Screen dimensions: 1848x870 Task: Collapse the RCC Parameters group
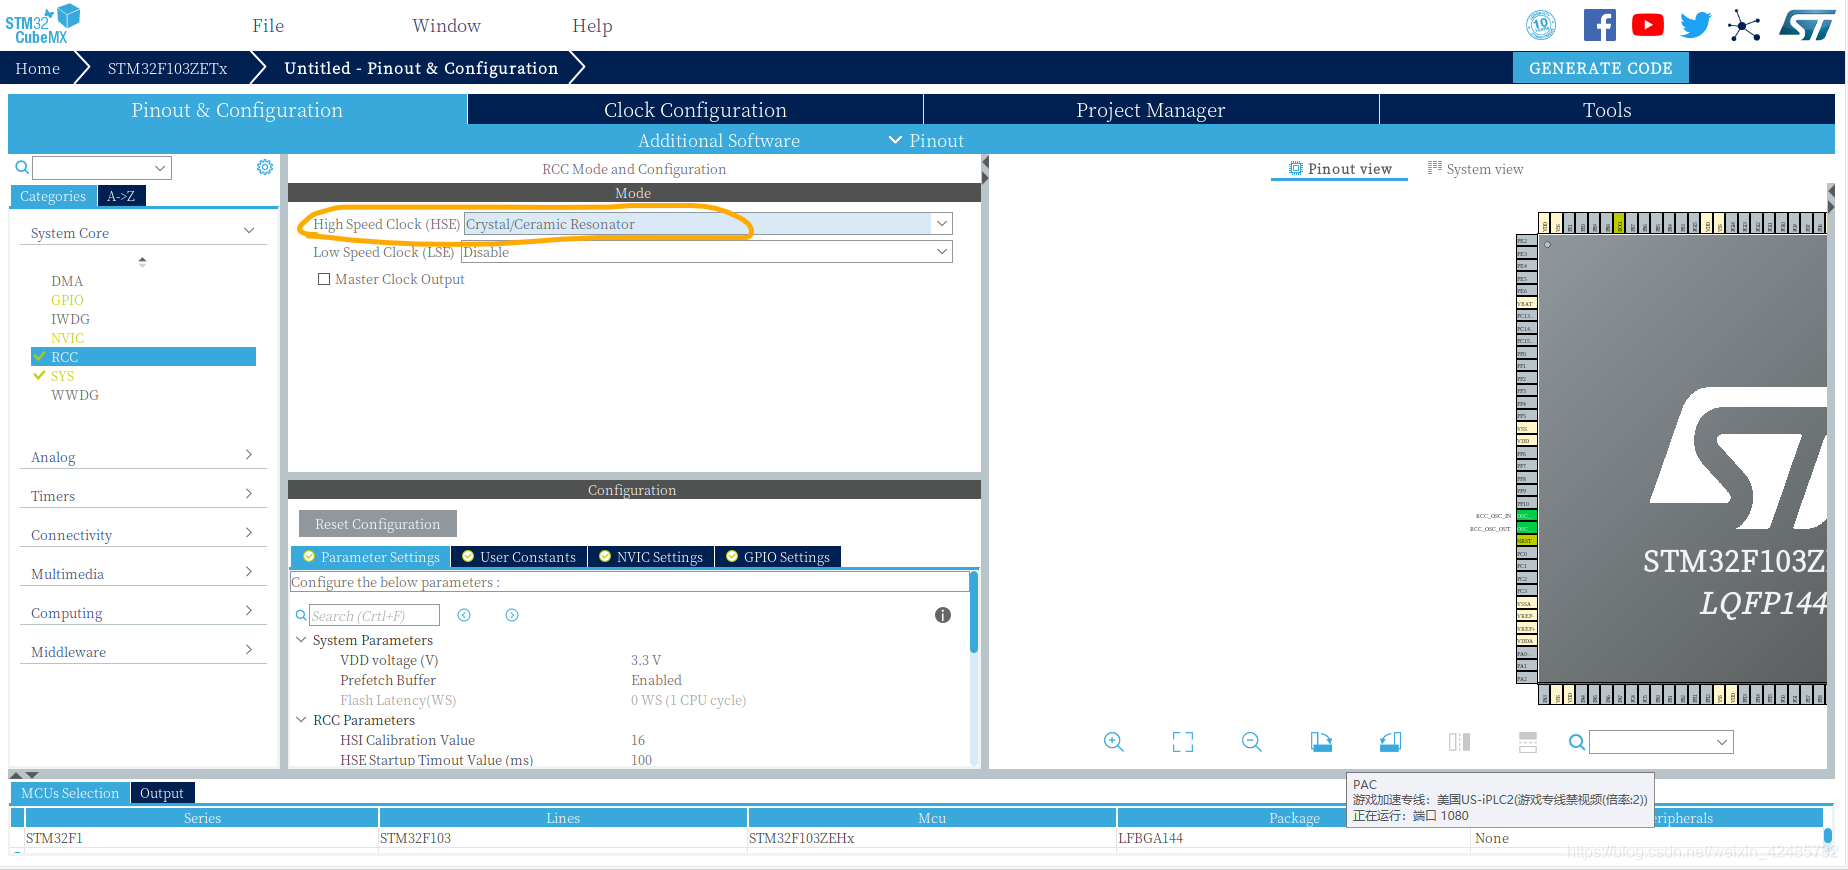pyautogui.click(x=301, y=719)
